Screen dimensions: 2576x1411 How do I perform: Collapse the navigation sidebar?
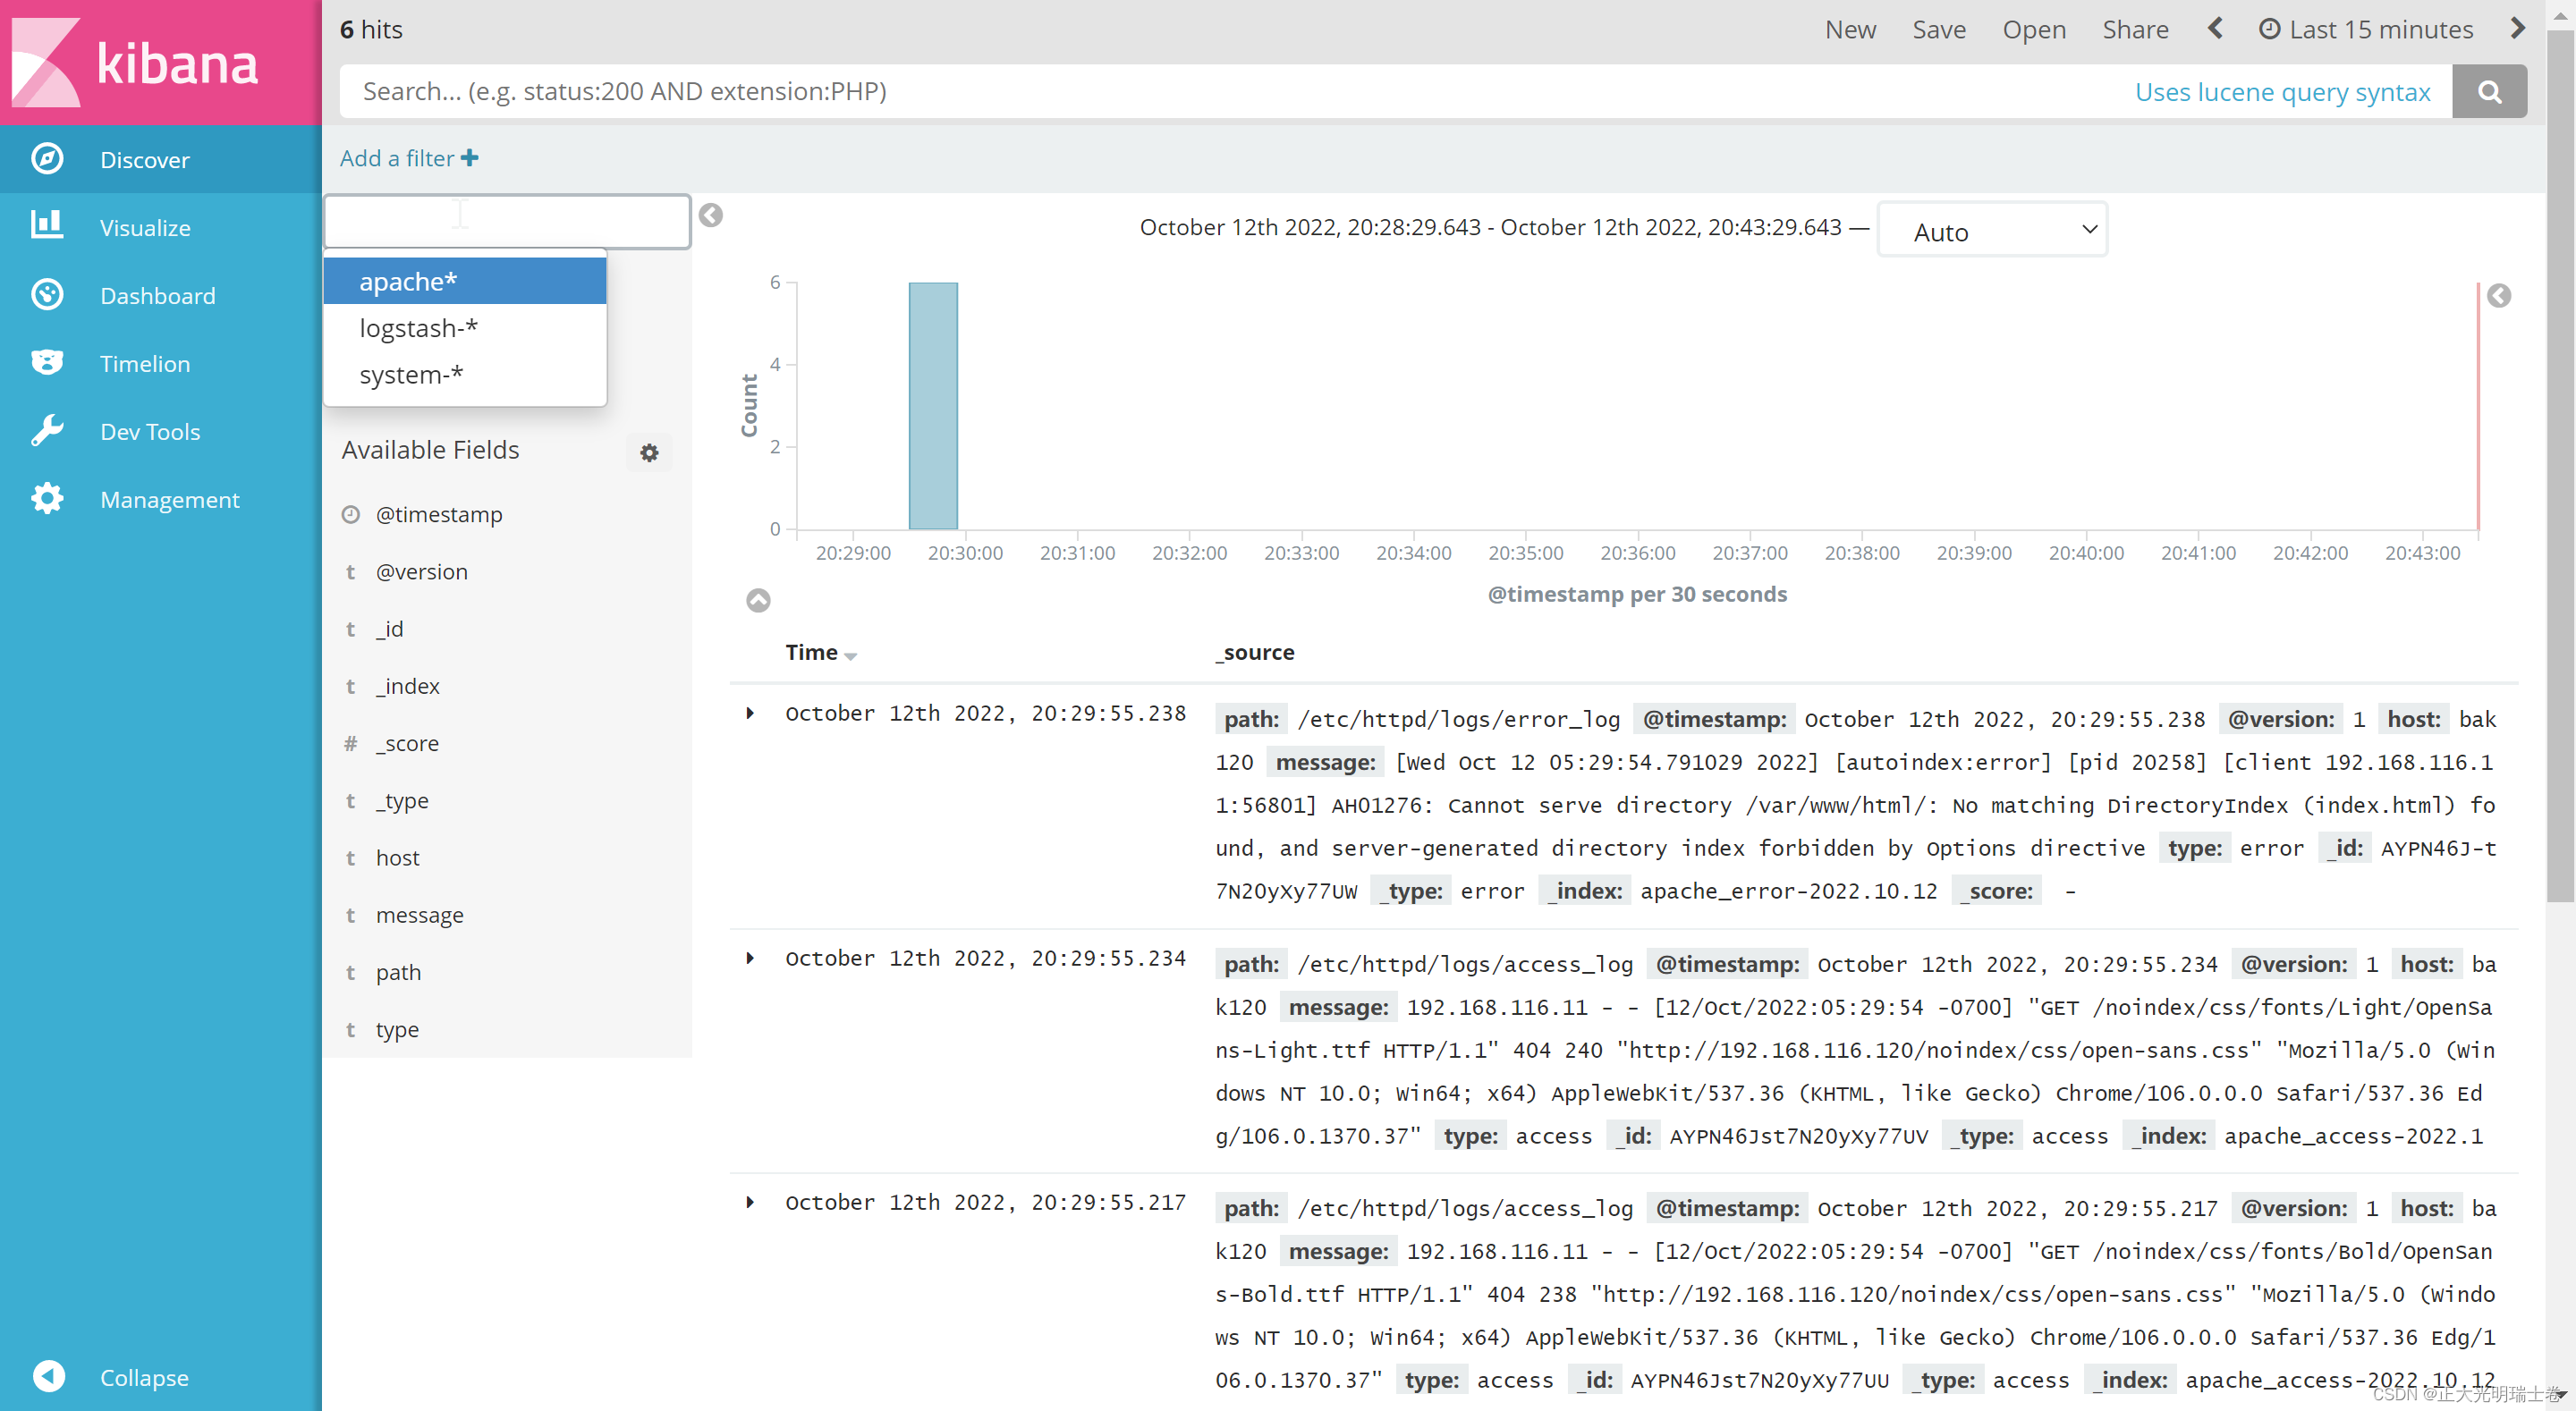[x=47, y=1376]
